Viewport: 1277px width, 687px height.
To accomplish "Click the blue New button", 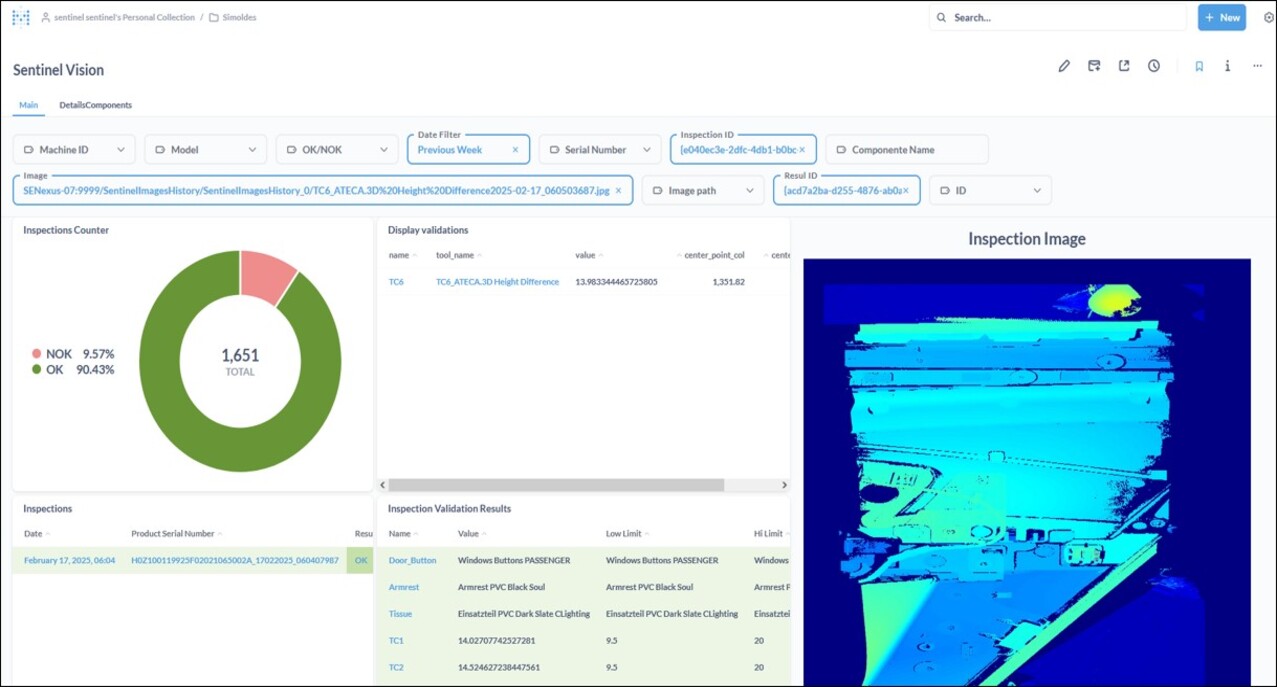I will (1222, 17).
